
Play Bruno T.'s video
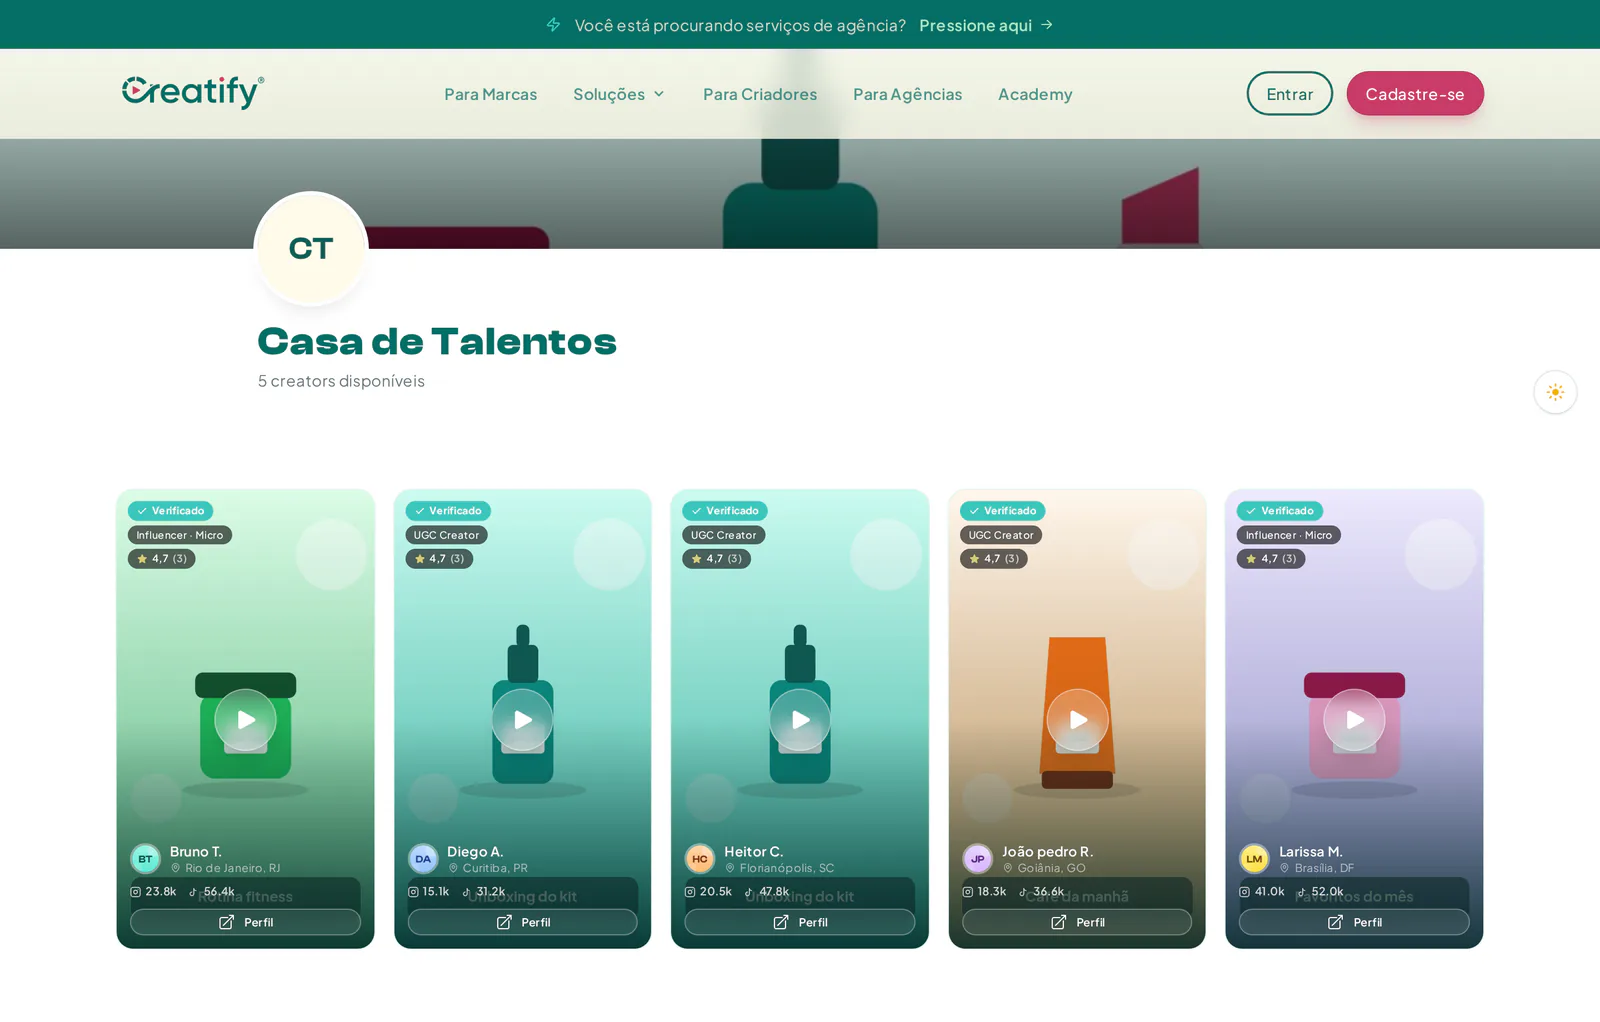[x=245, y=720]
